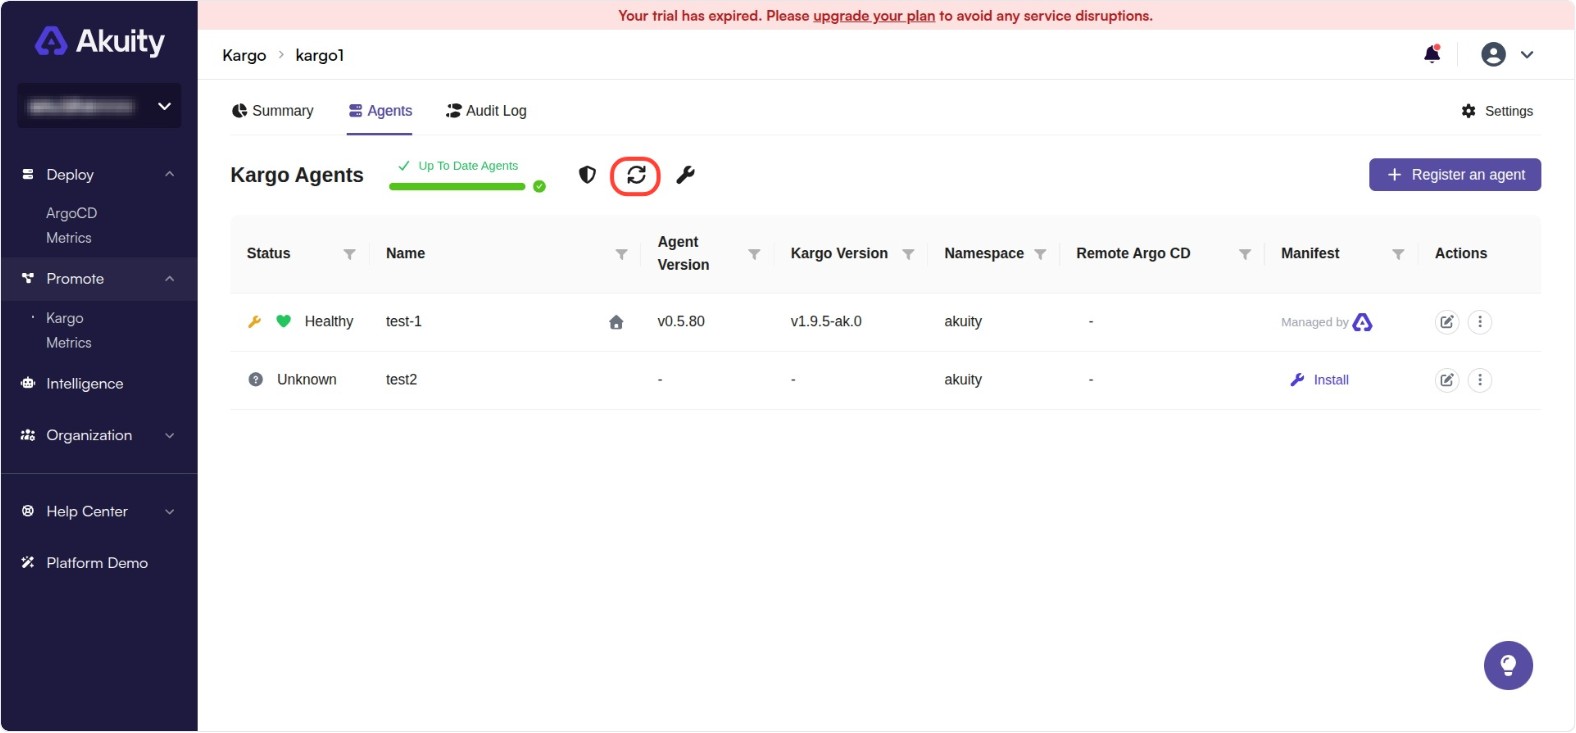
Task: Click the green heart Healthy icon
Action: click(x=283, y=321)
